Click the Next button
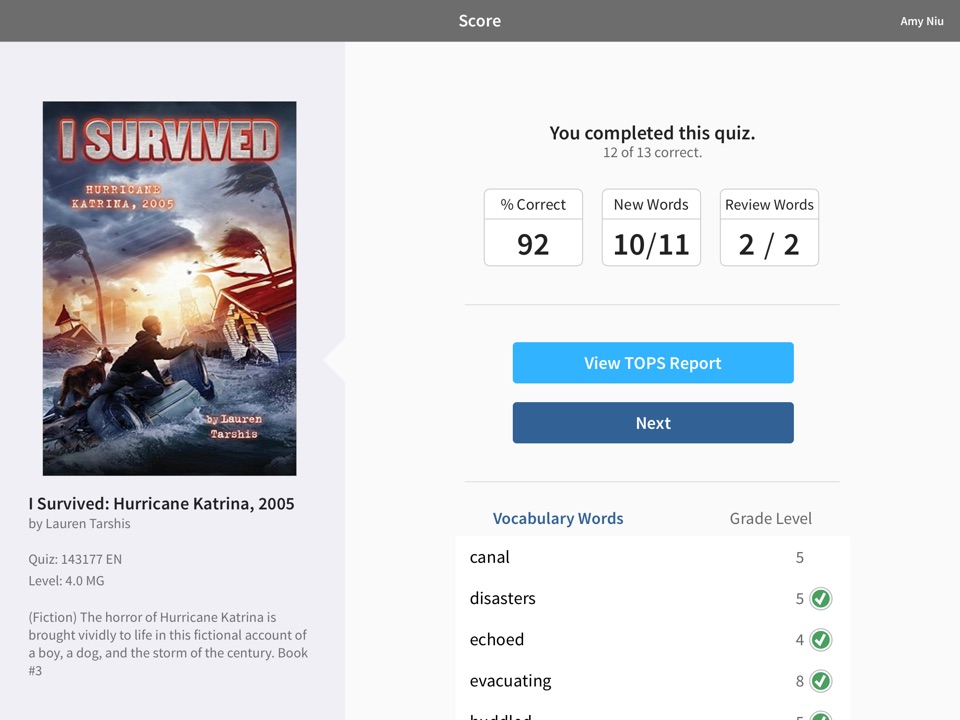This screenshot has width=960, height=720. (x=653, y=422)
